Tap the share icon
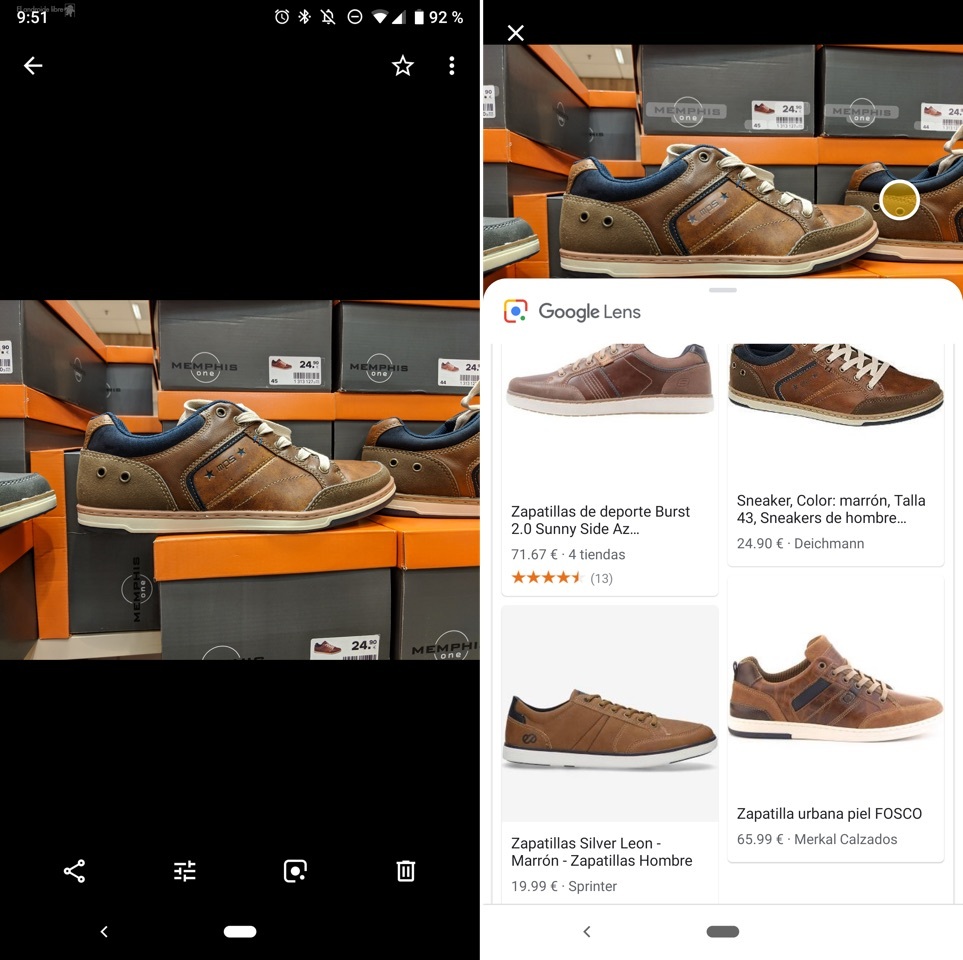 (75, 871)
